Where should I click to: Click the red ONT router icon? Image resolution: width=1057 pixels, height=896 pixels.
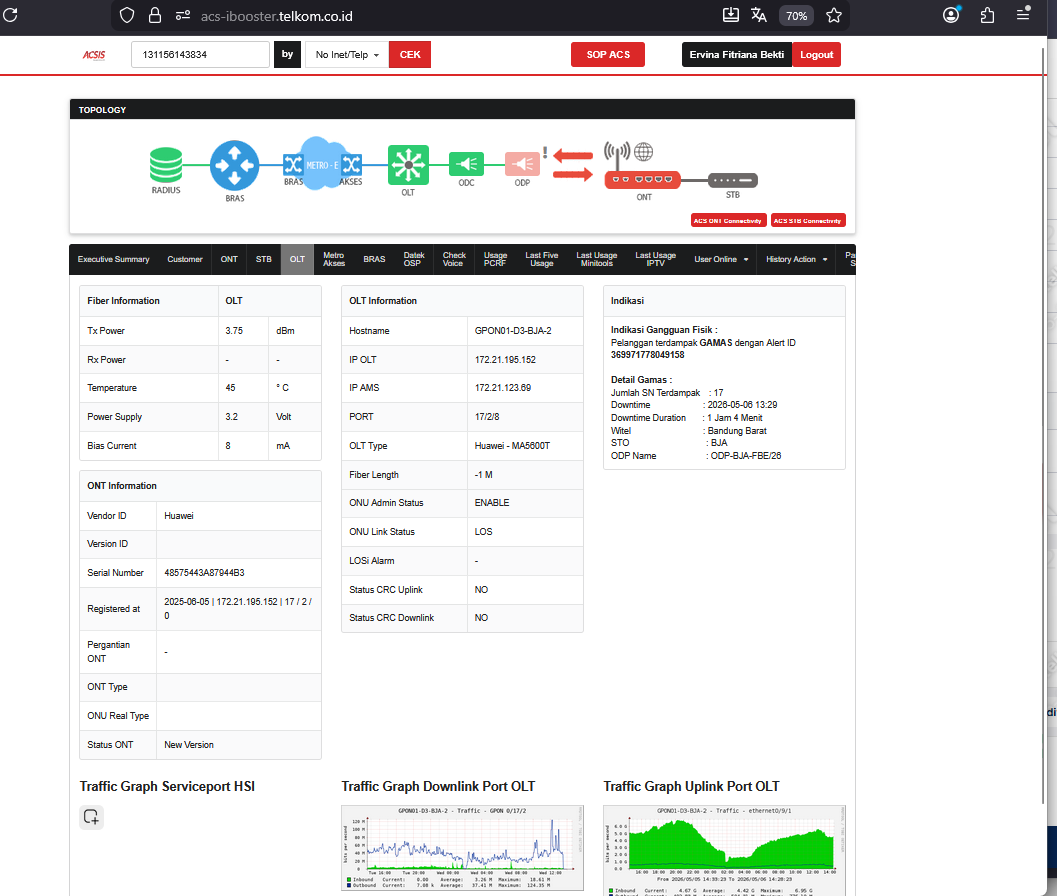(642, 179)
